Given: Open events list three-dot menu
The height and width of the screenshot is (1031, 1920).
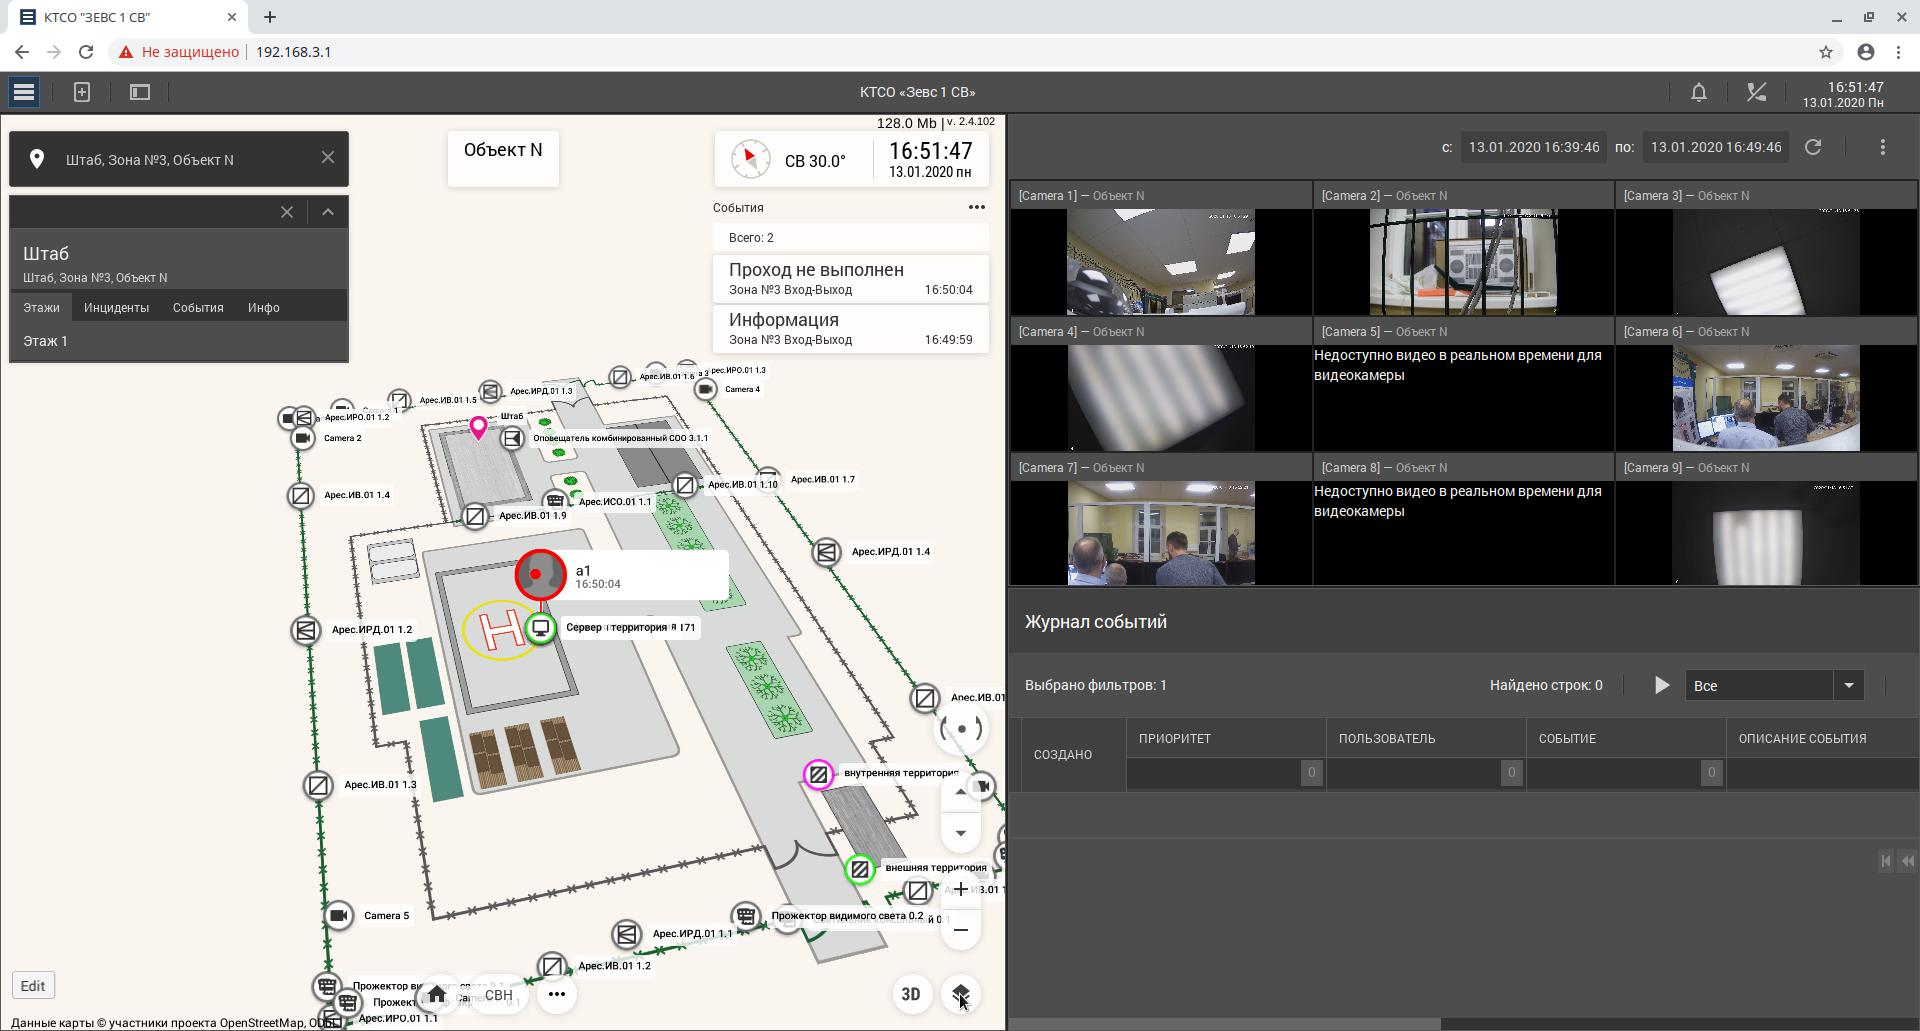Looking at the screenshot, I should [x=976, y=207].
